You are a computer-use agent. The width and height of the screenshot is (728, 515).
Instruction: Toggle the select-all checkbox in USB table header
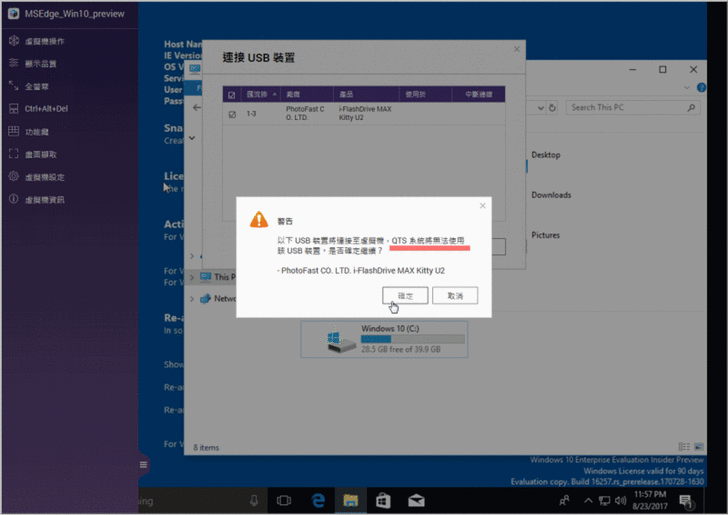pyautogui.click(x=232, y=95)
